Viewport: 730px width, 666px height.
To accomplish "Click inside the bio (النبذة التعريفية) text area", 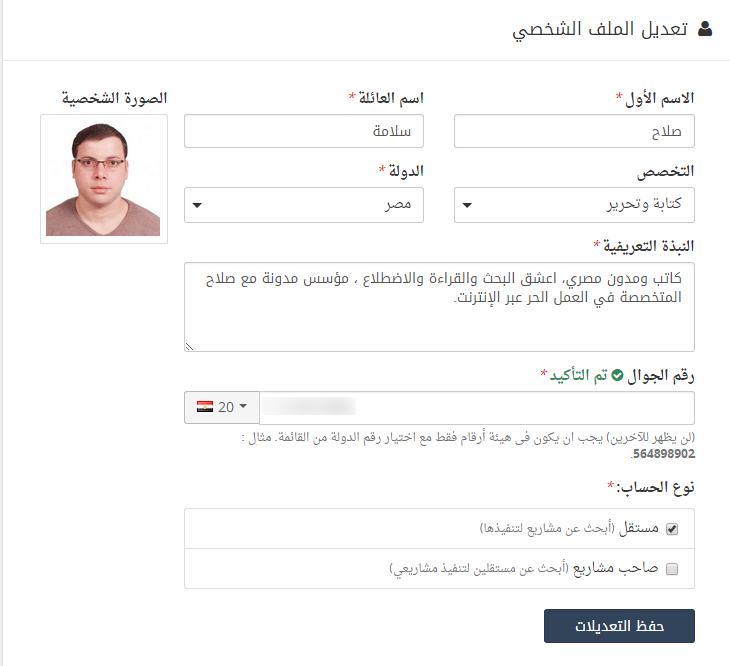I will (x=439, y=307).
